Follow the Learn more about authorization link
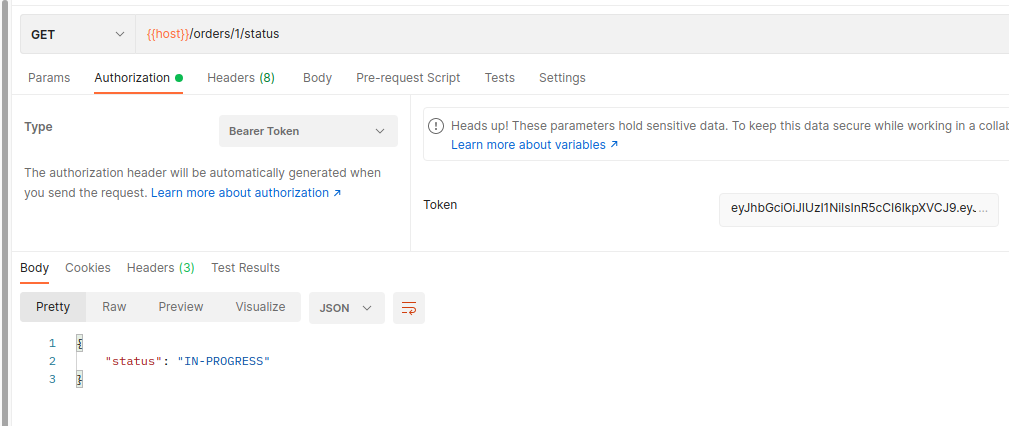Screen dimensions: 1009x426 pyautogui.click(x=246, y=193)
